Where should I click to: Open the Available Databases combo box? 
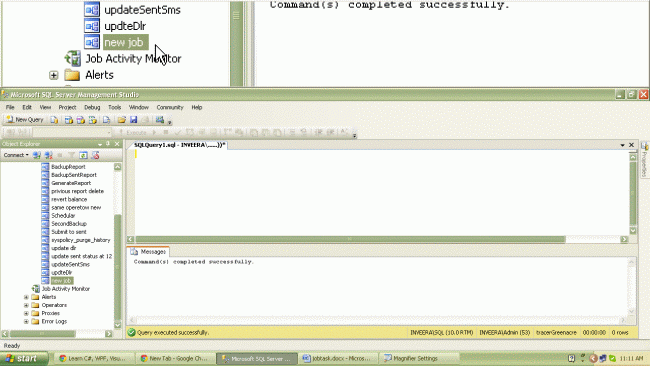pyautogui.click(x=72, y=133)
